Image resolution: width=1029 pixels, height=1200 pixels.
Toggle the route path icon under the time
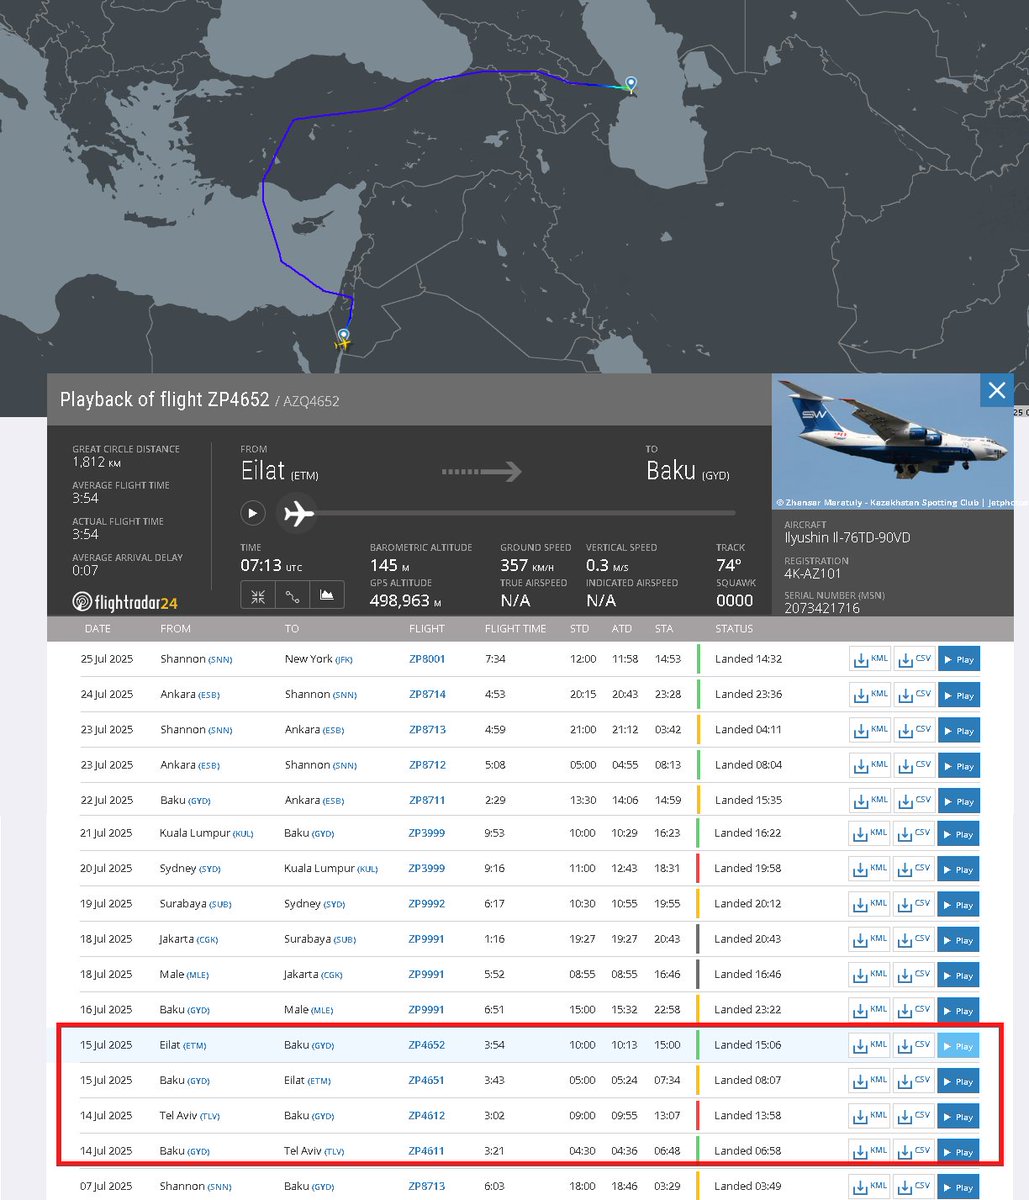point(292,596)
